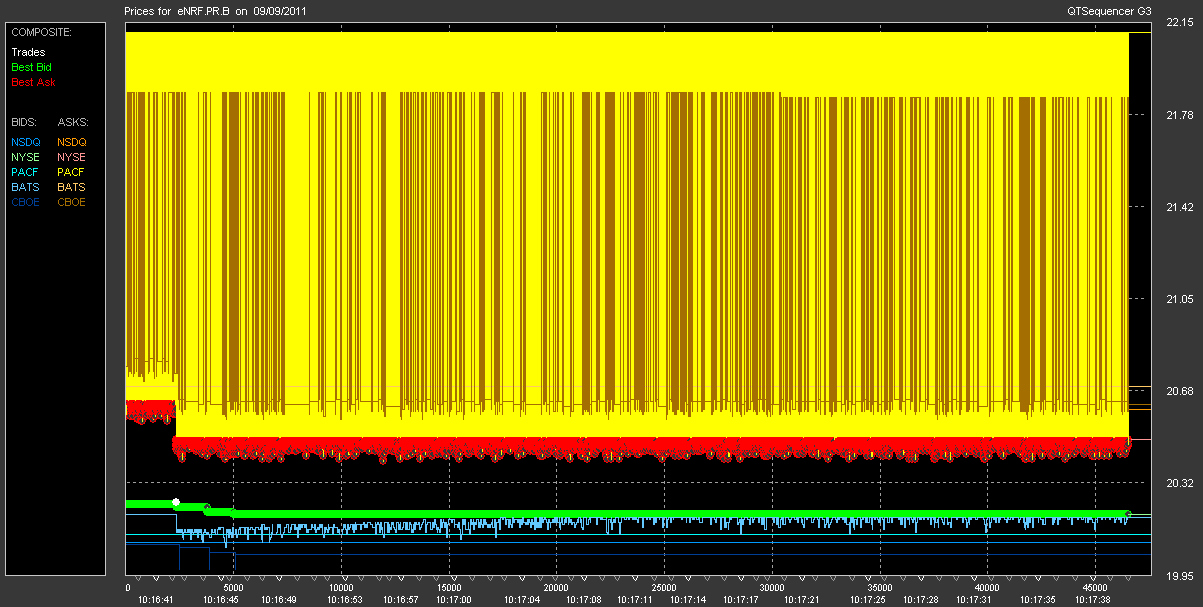
Task: Click the 10:17:14 time label
Action: 688,600
